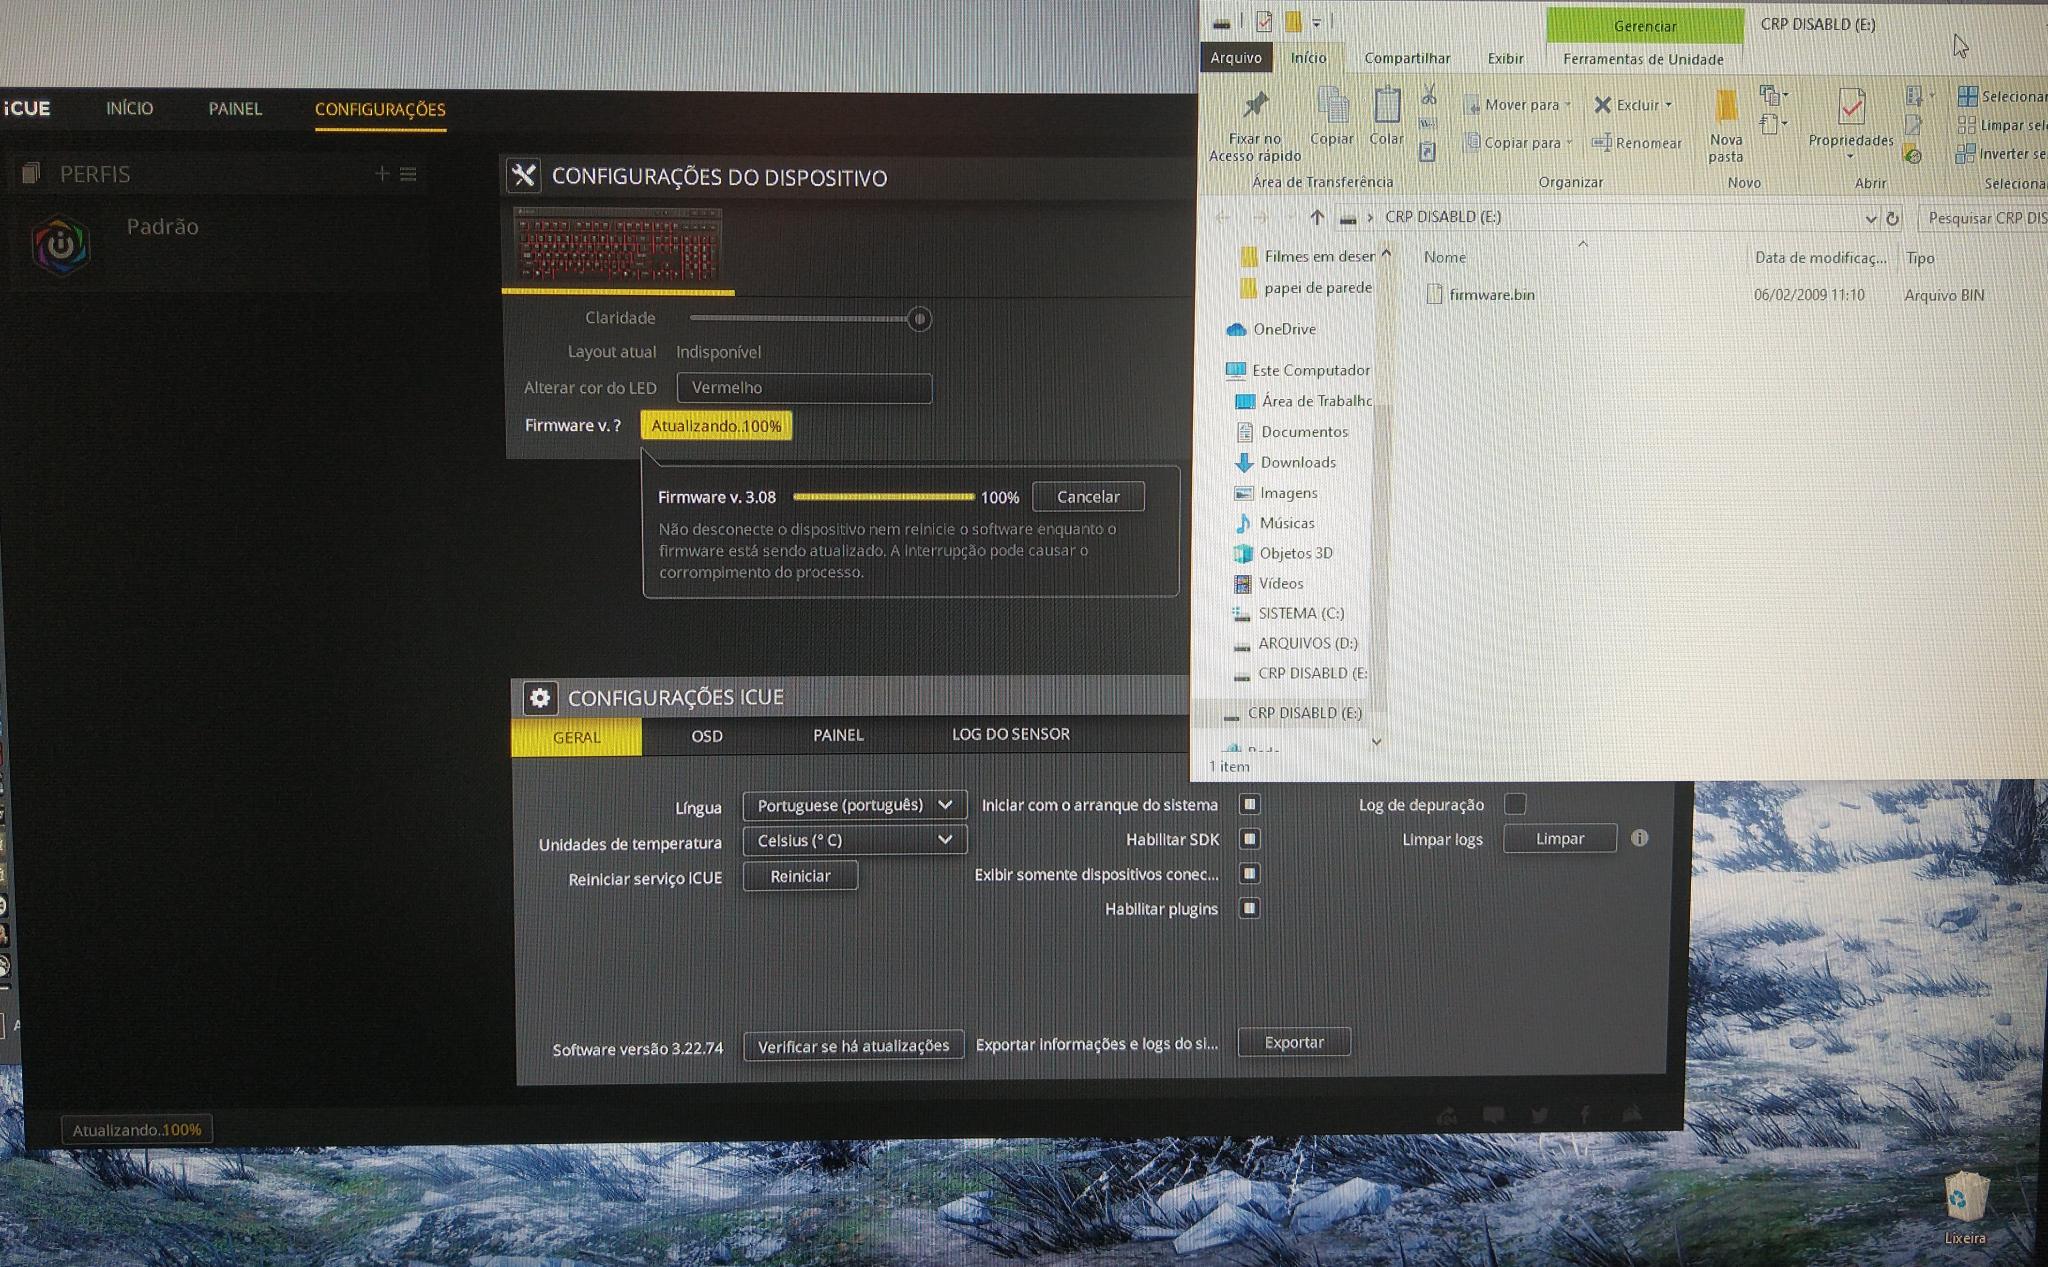Open the Exibir ribbon tab in Explorer
Viewport: 2048px width, 1267px height.
coord(1505,58)
